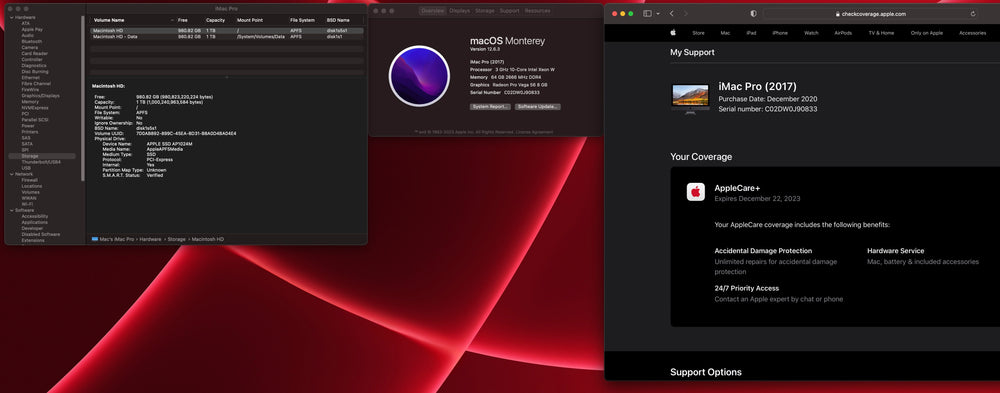Image resolution: width=1000 pixels, height=393 pixels.
Task: Open Store in Apple navigation
Action: tap(698, 33)
